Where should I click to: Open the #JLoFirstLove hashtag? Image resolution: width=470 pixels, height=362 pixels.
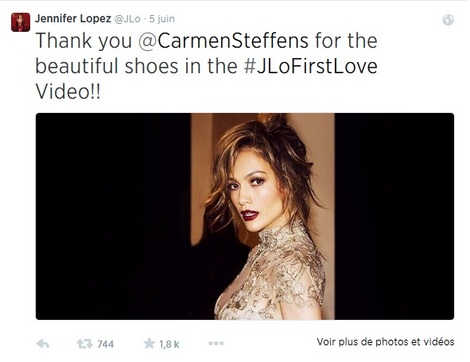311,66
